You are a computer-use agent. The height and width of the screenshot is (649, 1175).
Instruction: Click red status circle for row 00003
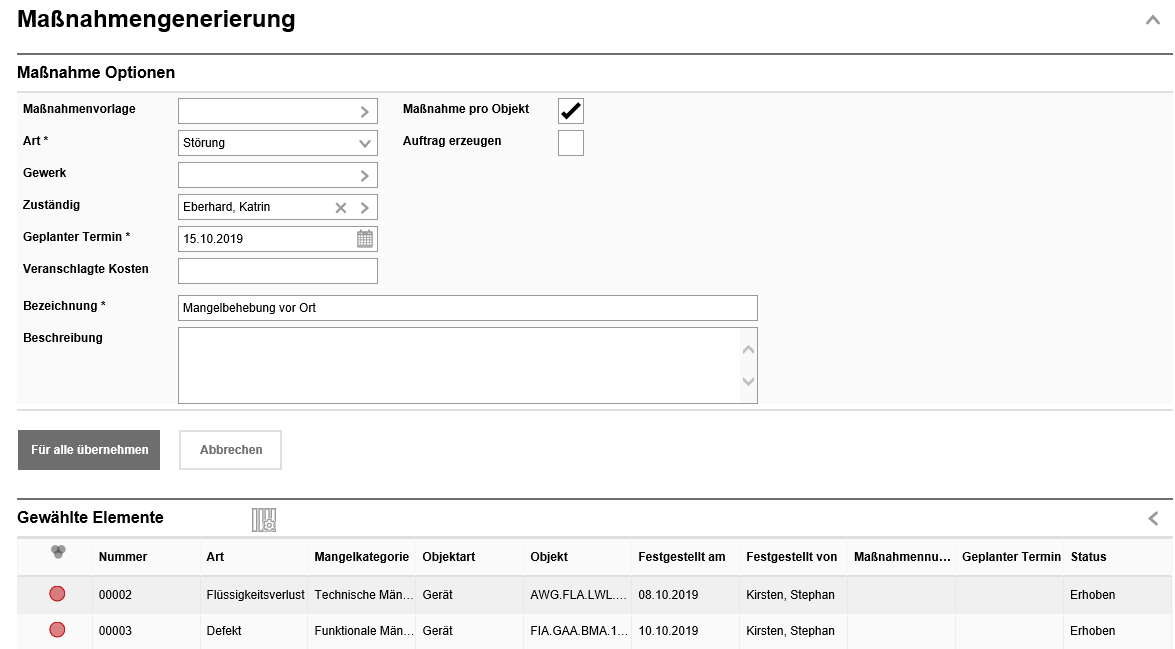click(x=57, y=630)
